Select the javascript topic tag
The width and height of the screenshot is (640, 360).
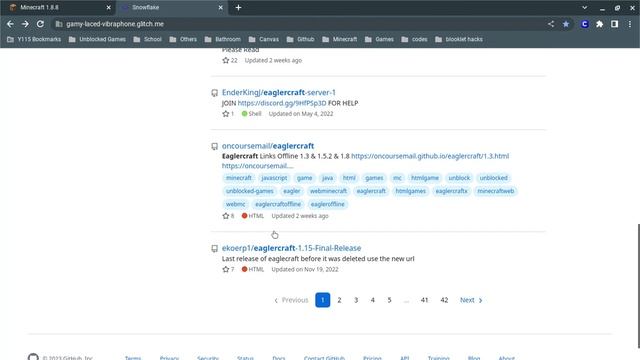point(274,178)
